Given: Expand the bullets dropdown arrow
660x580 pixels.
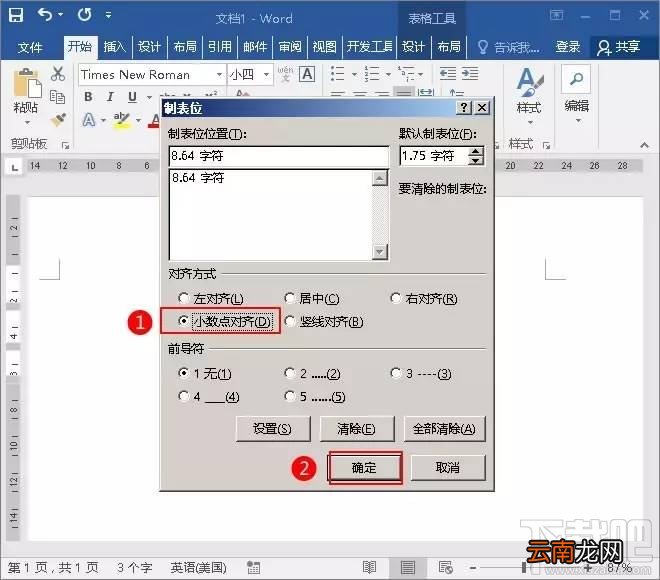Looking at the screenshot, I should [x=354, y=74].
